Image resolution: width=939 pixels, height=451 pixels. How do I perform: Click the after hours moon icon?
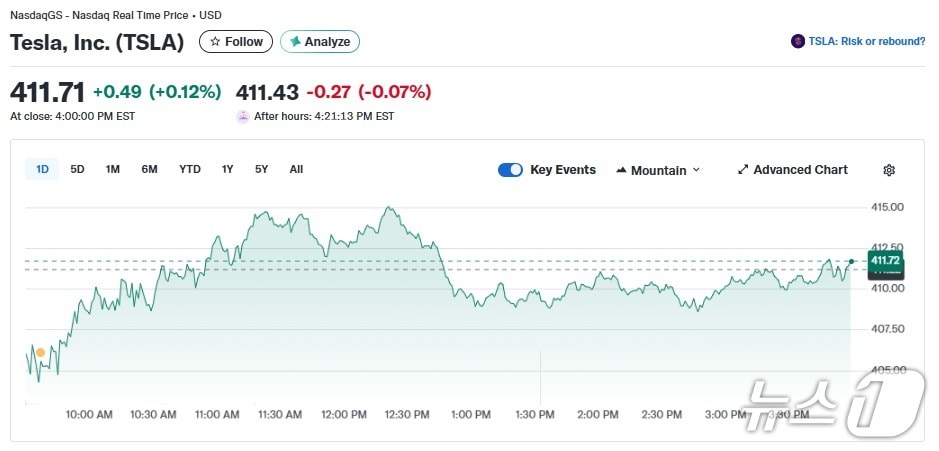coord(243,116)
